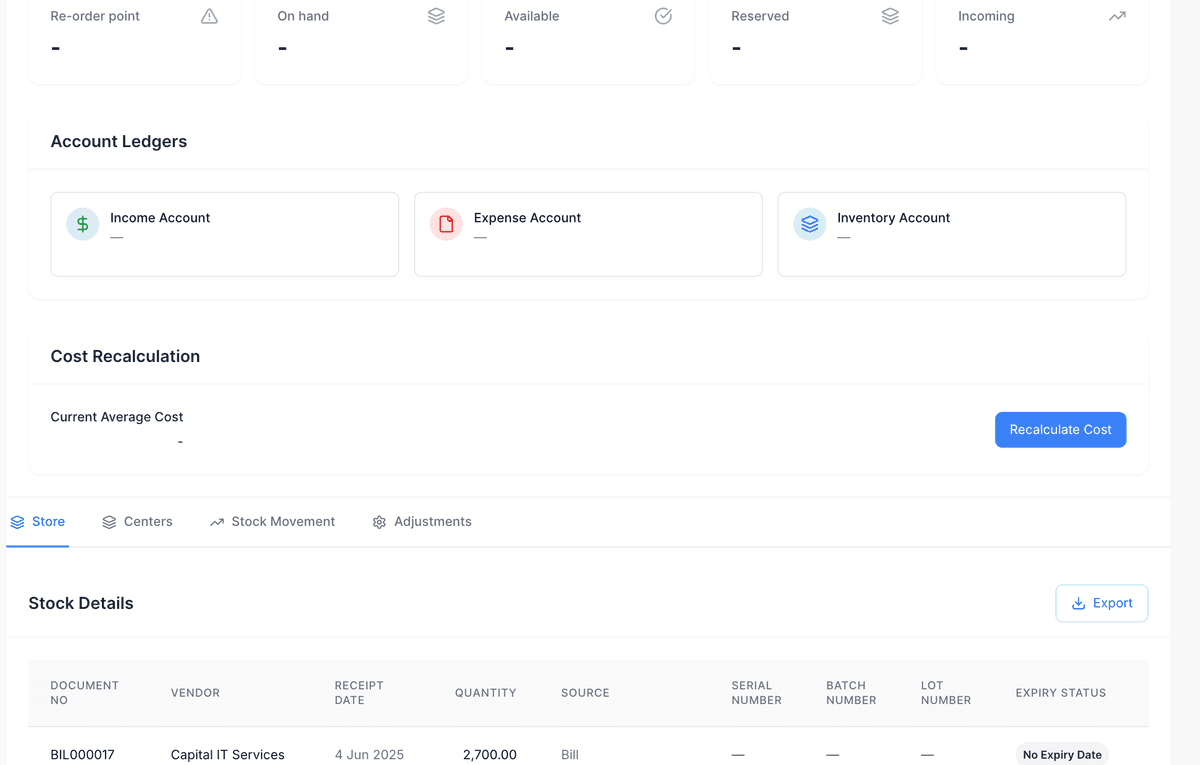Click the Receipt Date column header

click(x=359, y=693)
